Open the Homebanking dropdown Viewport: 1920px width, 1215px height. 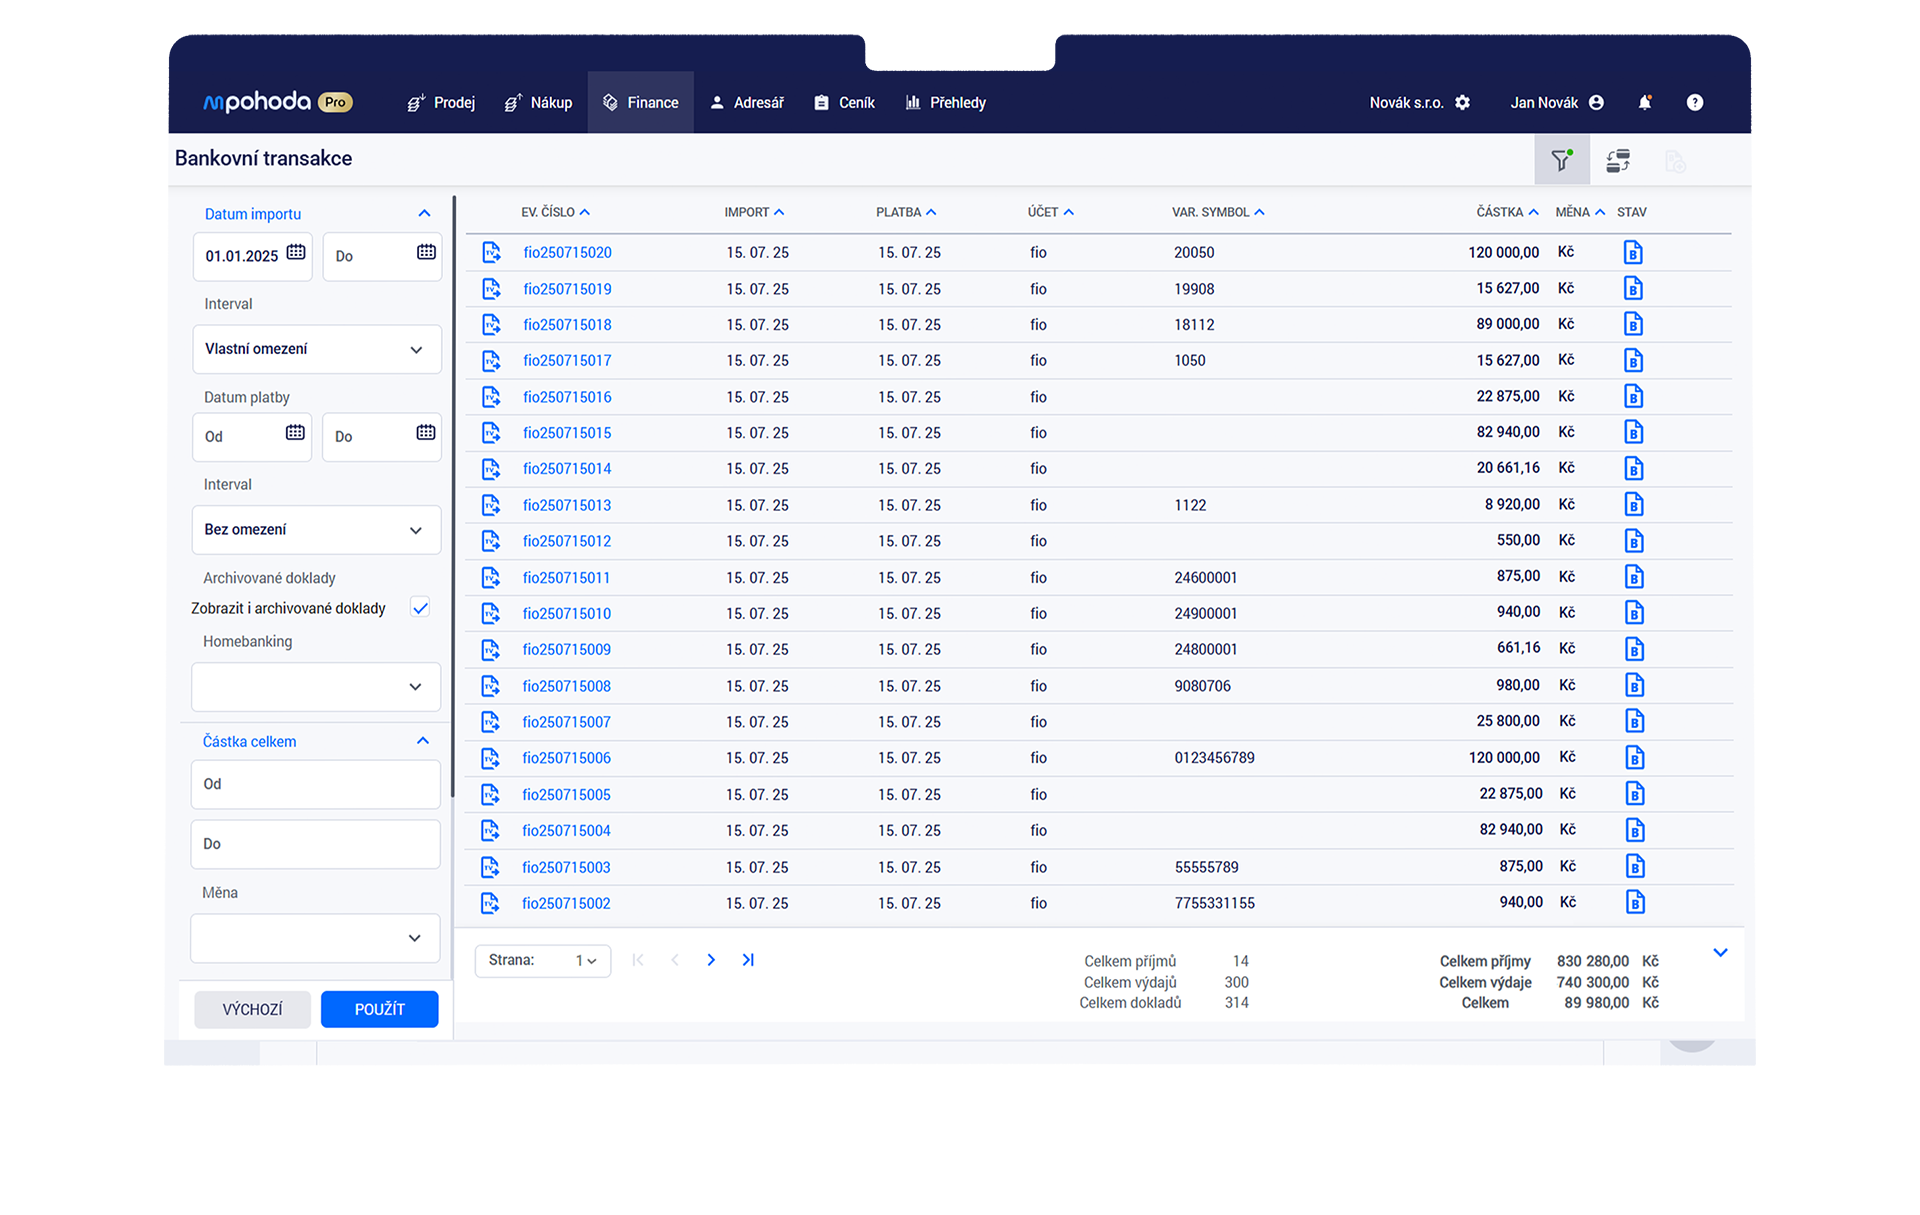(316, 687)
